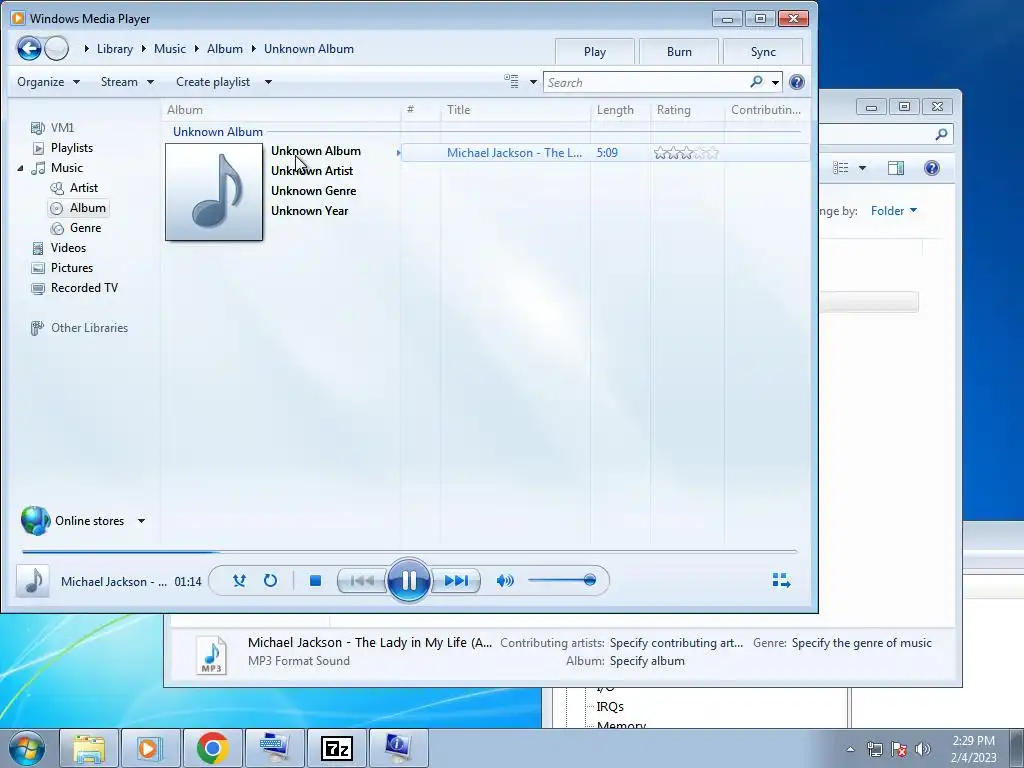Open Arrange by Folder dropdown in Explorer window

coord(894,211)
